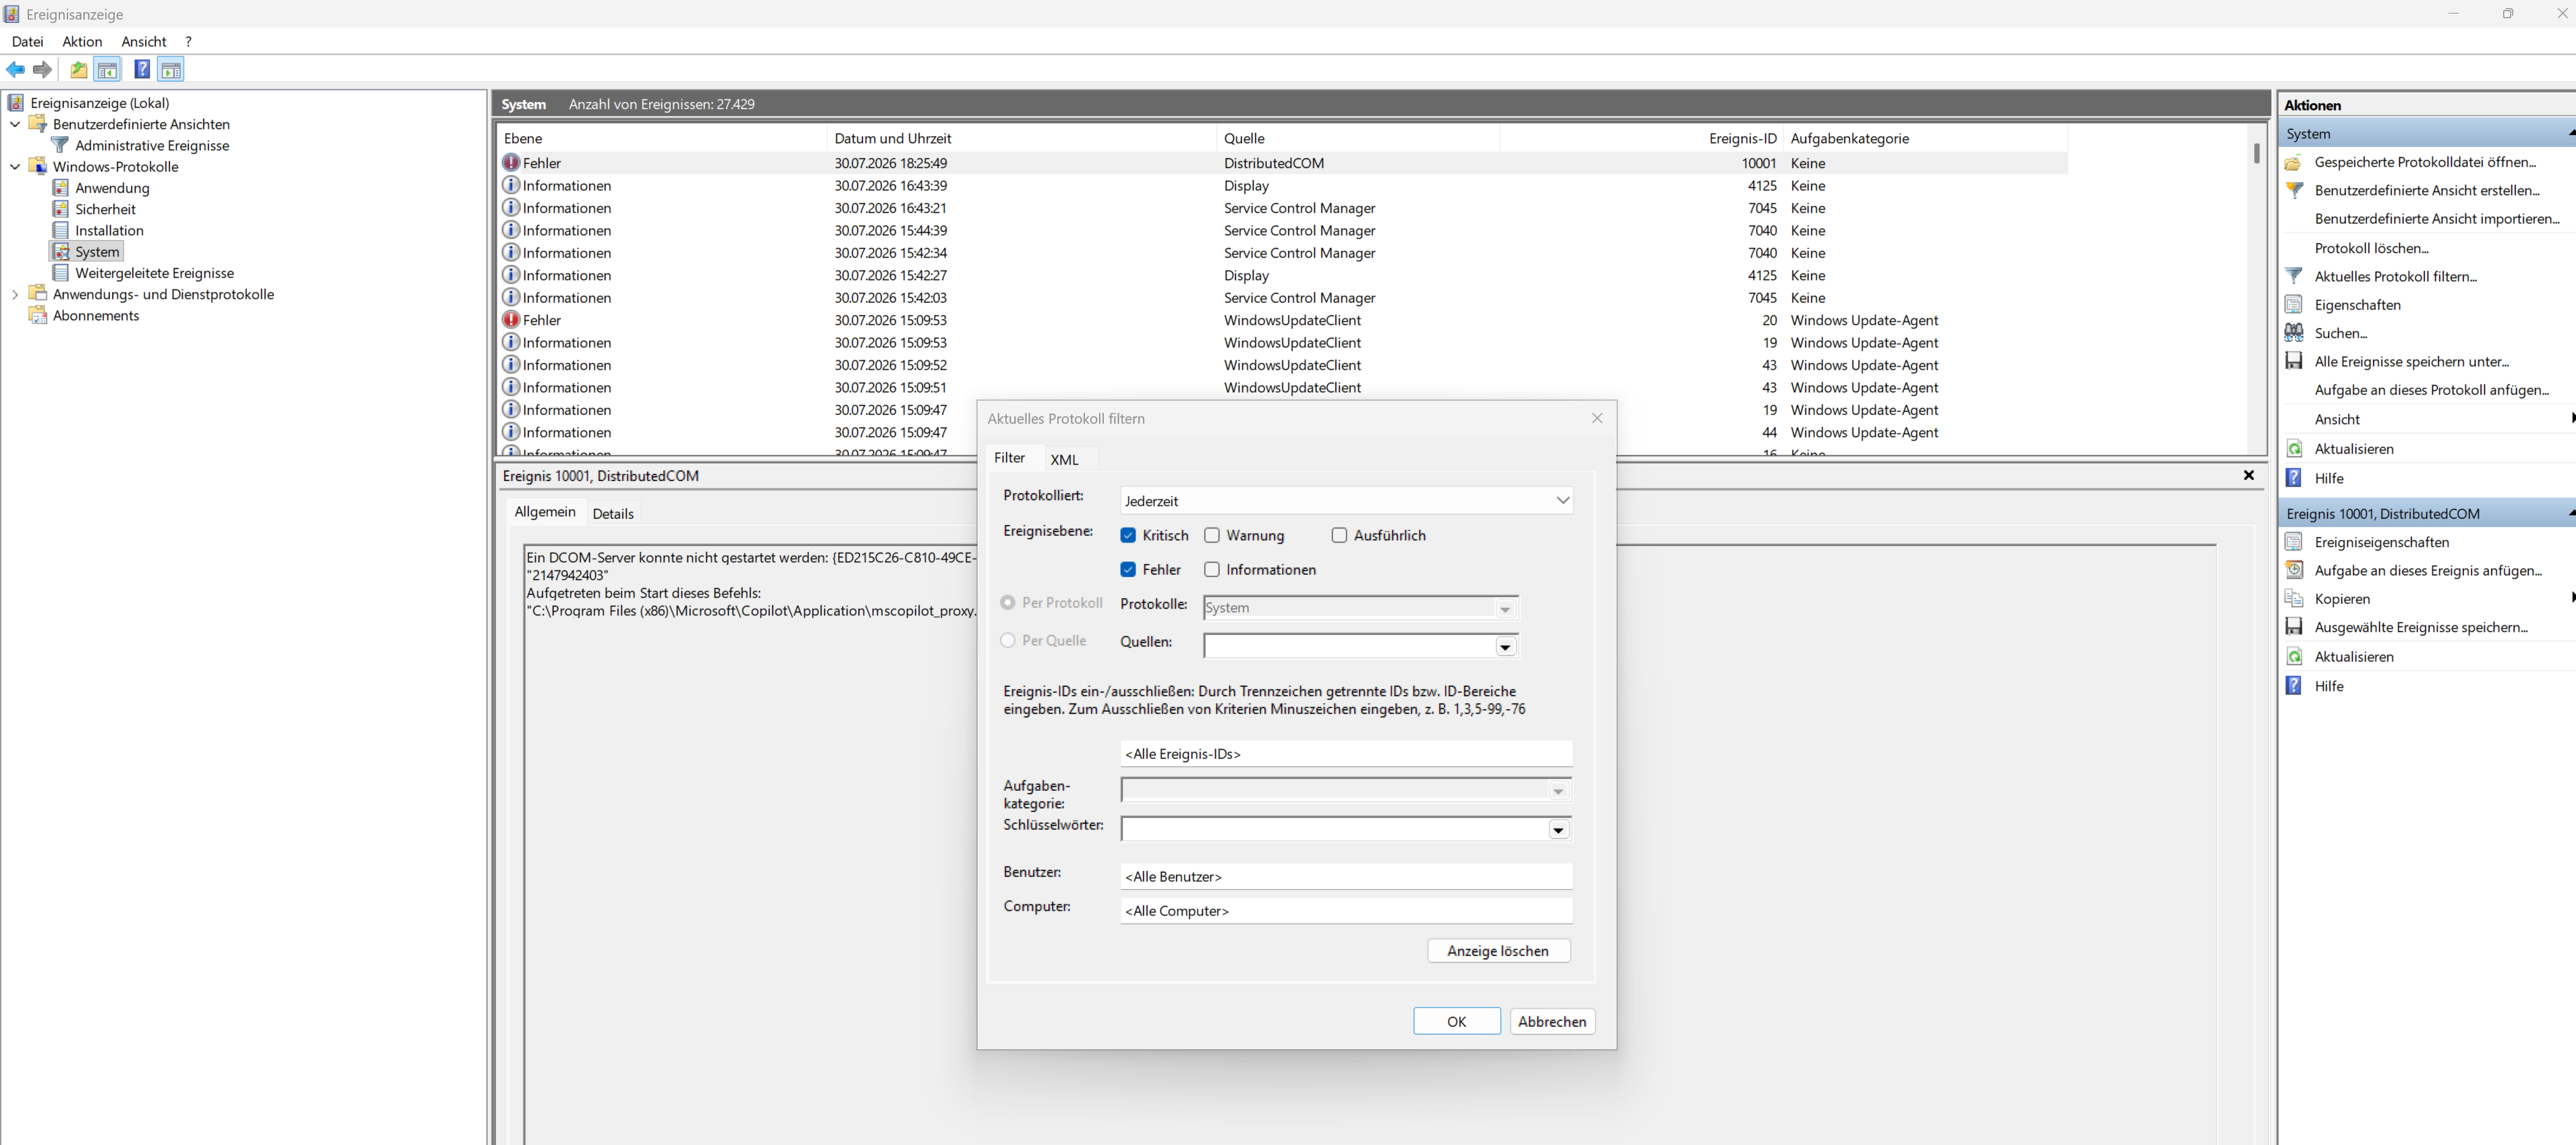Viewport: 2576px width, 1145px height.
Task: Click Benutzerdefinierte Ansicht erstellen funnel icon
Action: 2294,190
